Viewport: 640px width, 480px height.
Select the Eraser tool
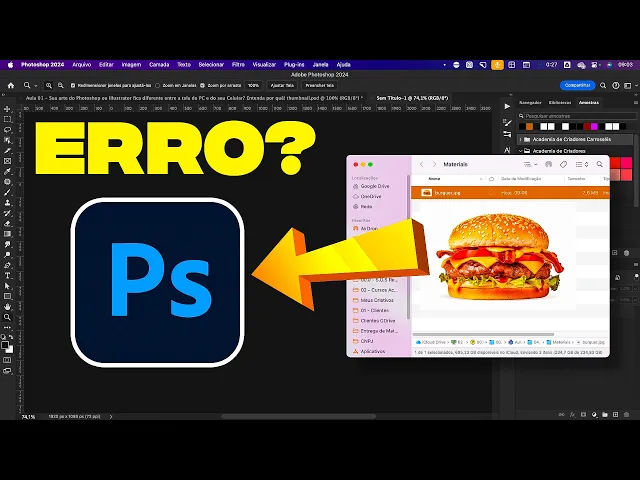(7, 223)
